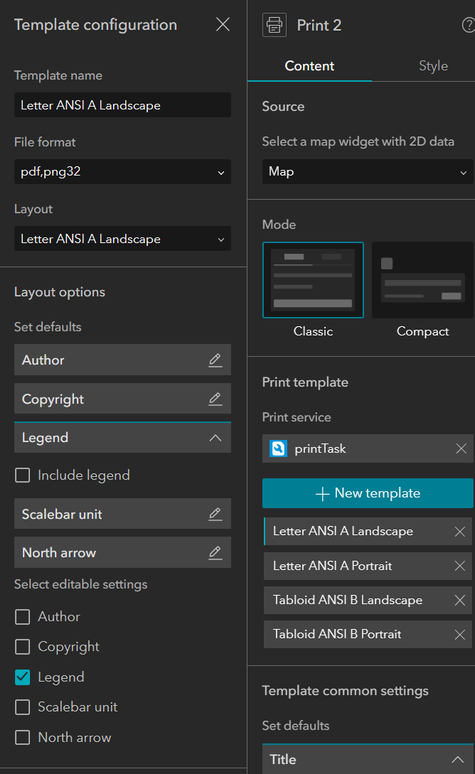Close the Template configuration panel

[x=223, y=24]
